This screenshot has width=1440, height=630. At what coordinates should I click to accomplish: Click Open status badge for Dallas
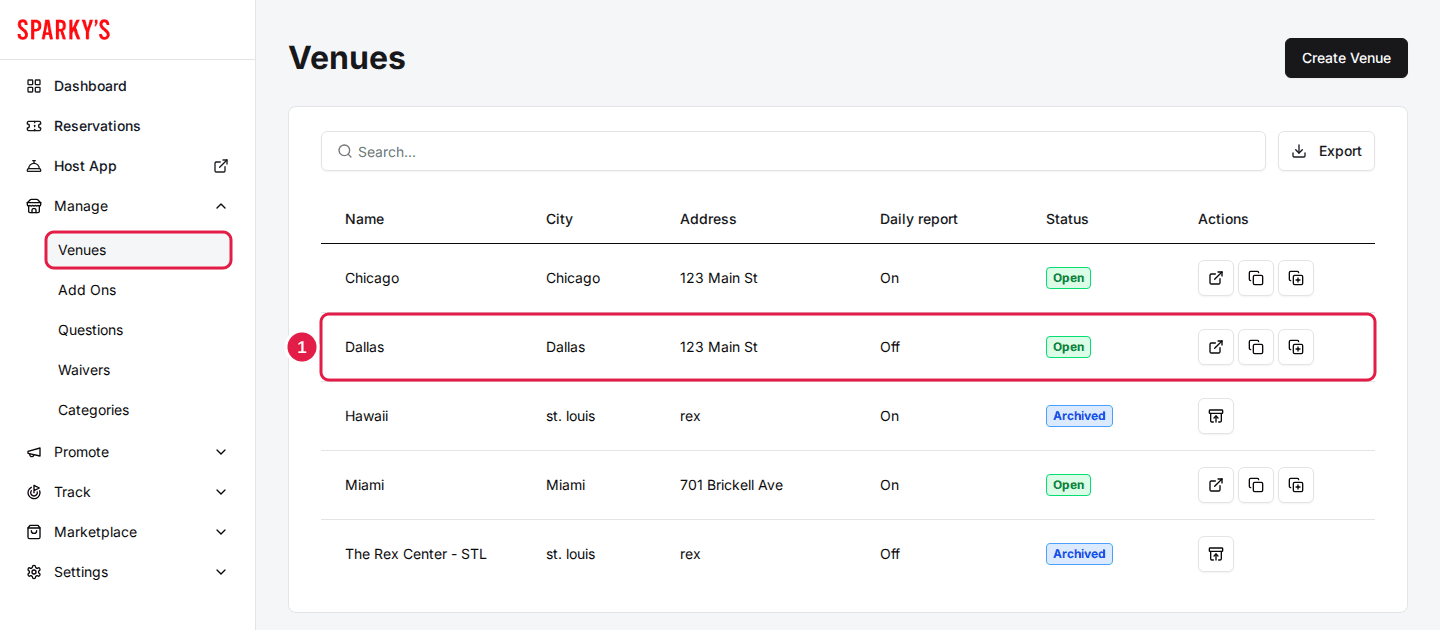click(x=1068, y=347)
